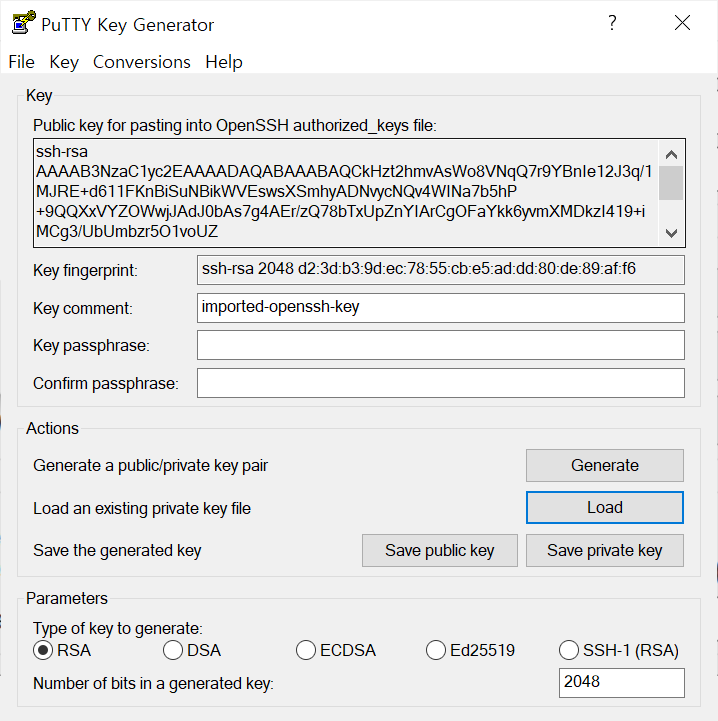Click the PuTTYgen icon in title bar
The height and width of the screenshot is (721, 718).
pyautogui.click(x=23, y=23)
